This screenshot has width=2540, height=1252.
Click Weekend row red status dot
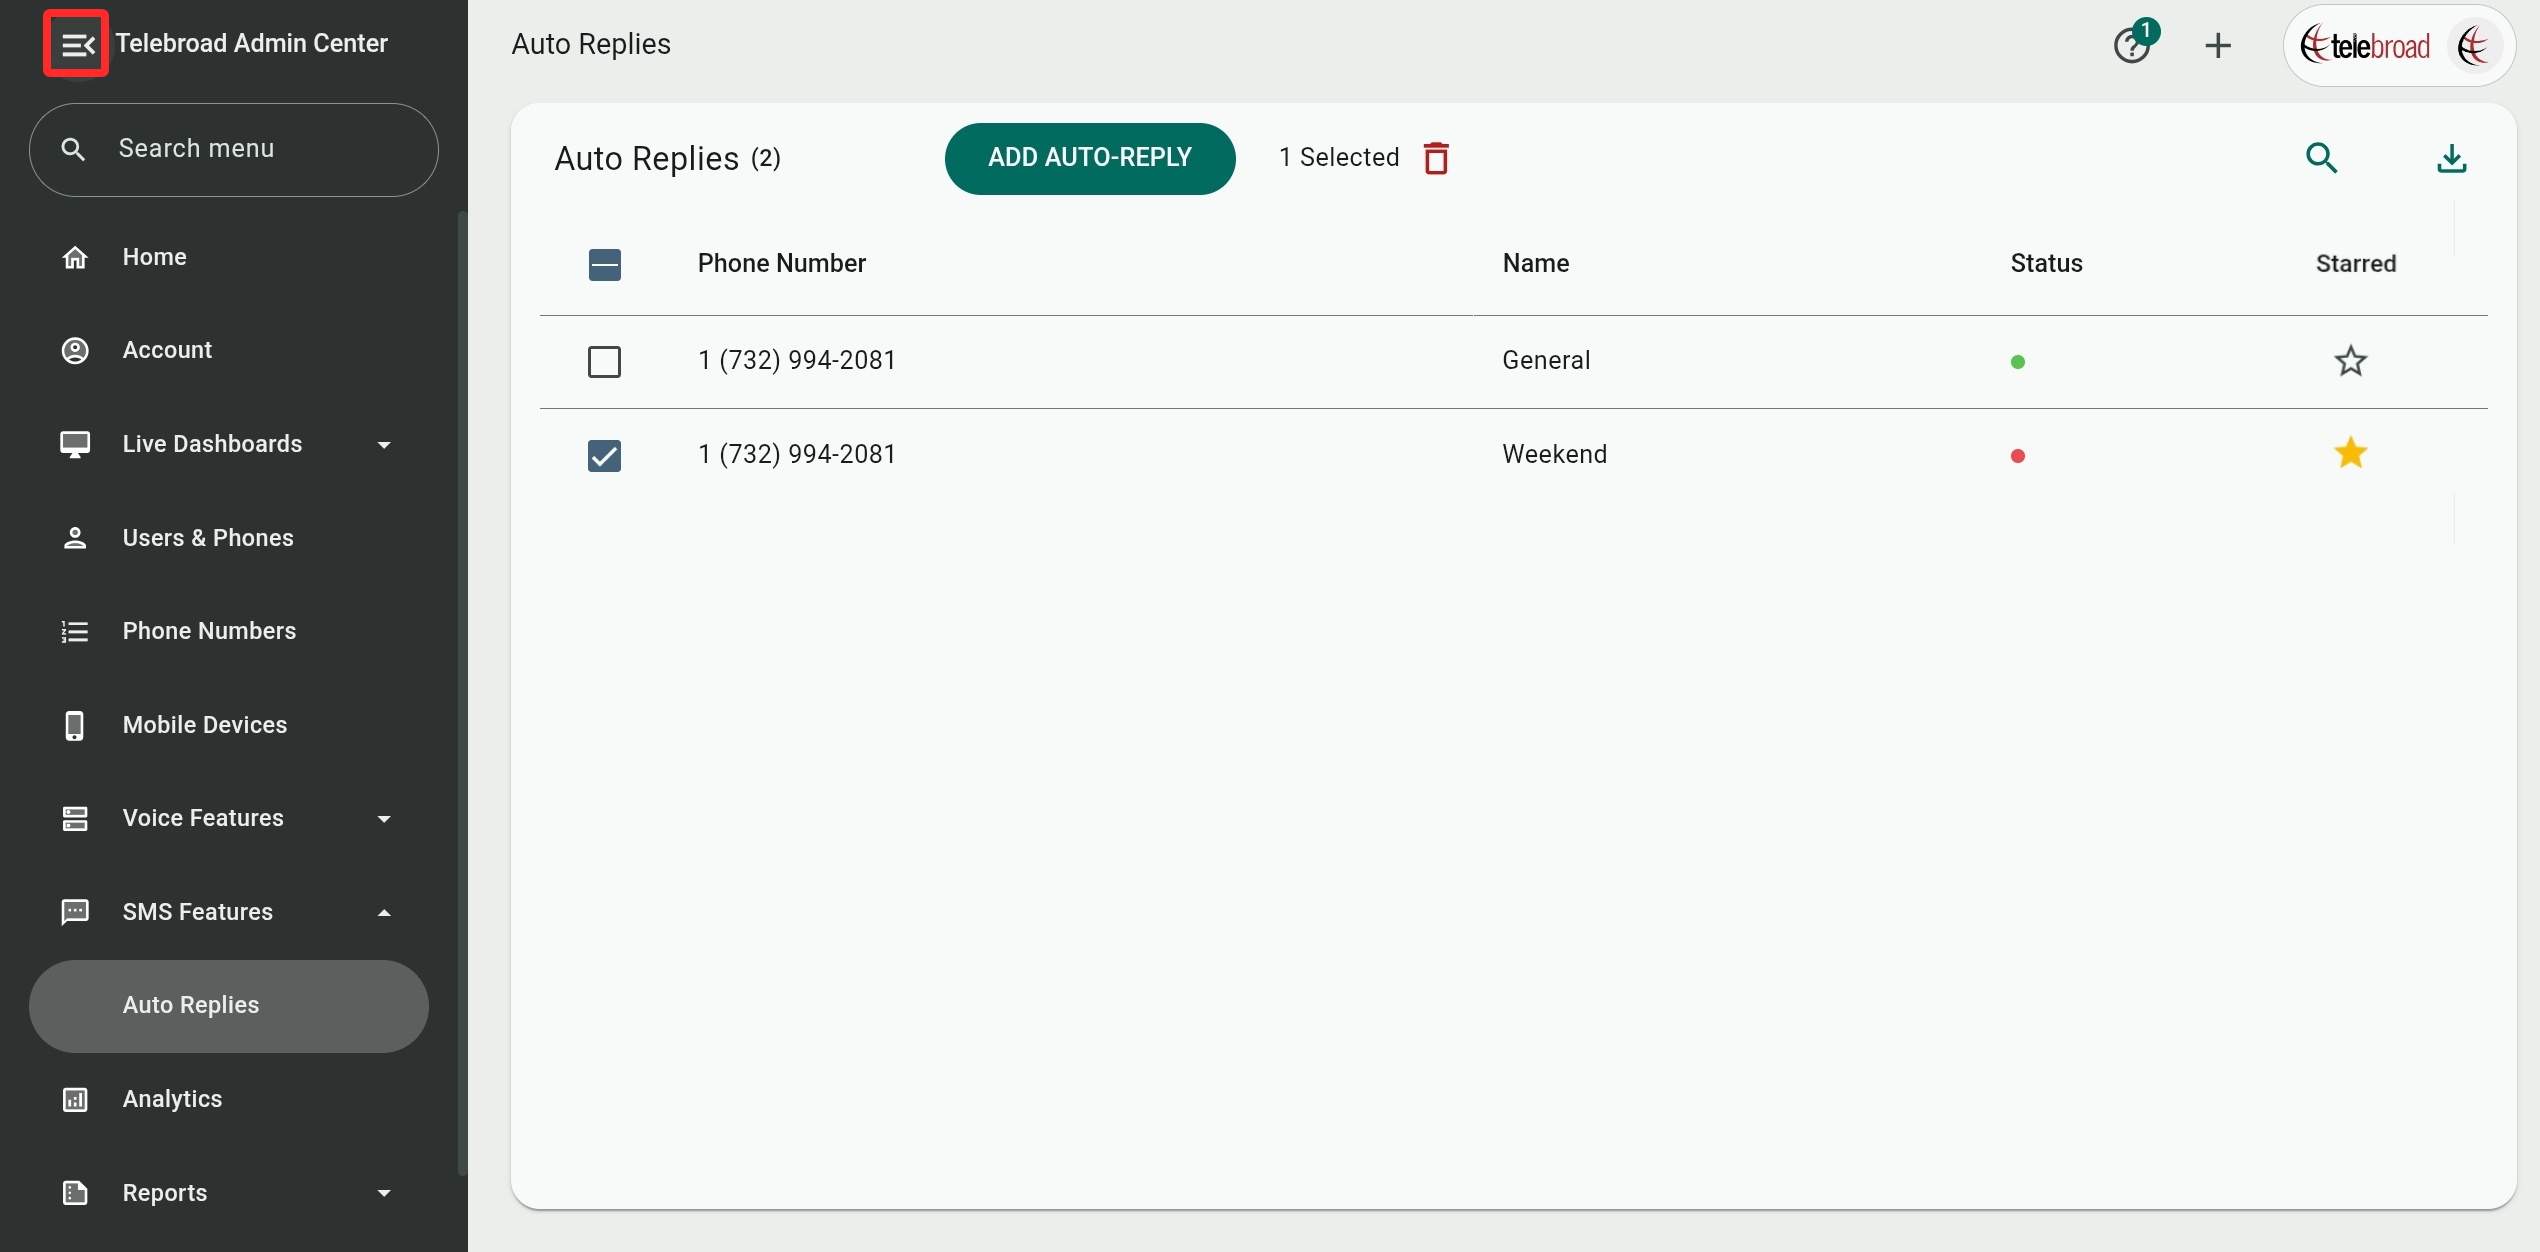2017,456
